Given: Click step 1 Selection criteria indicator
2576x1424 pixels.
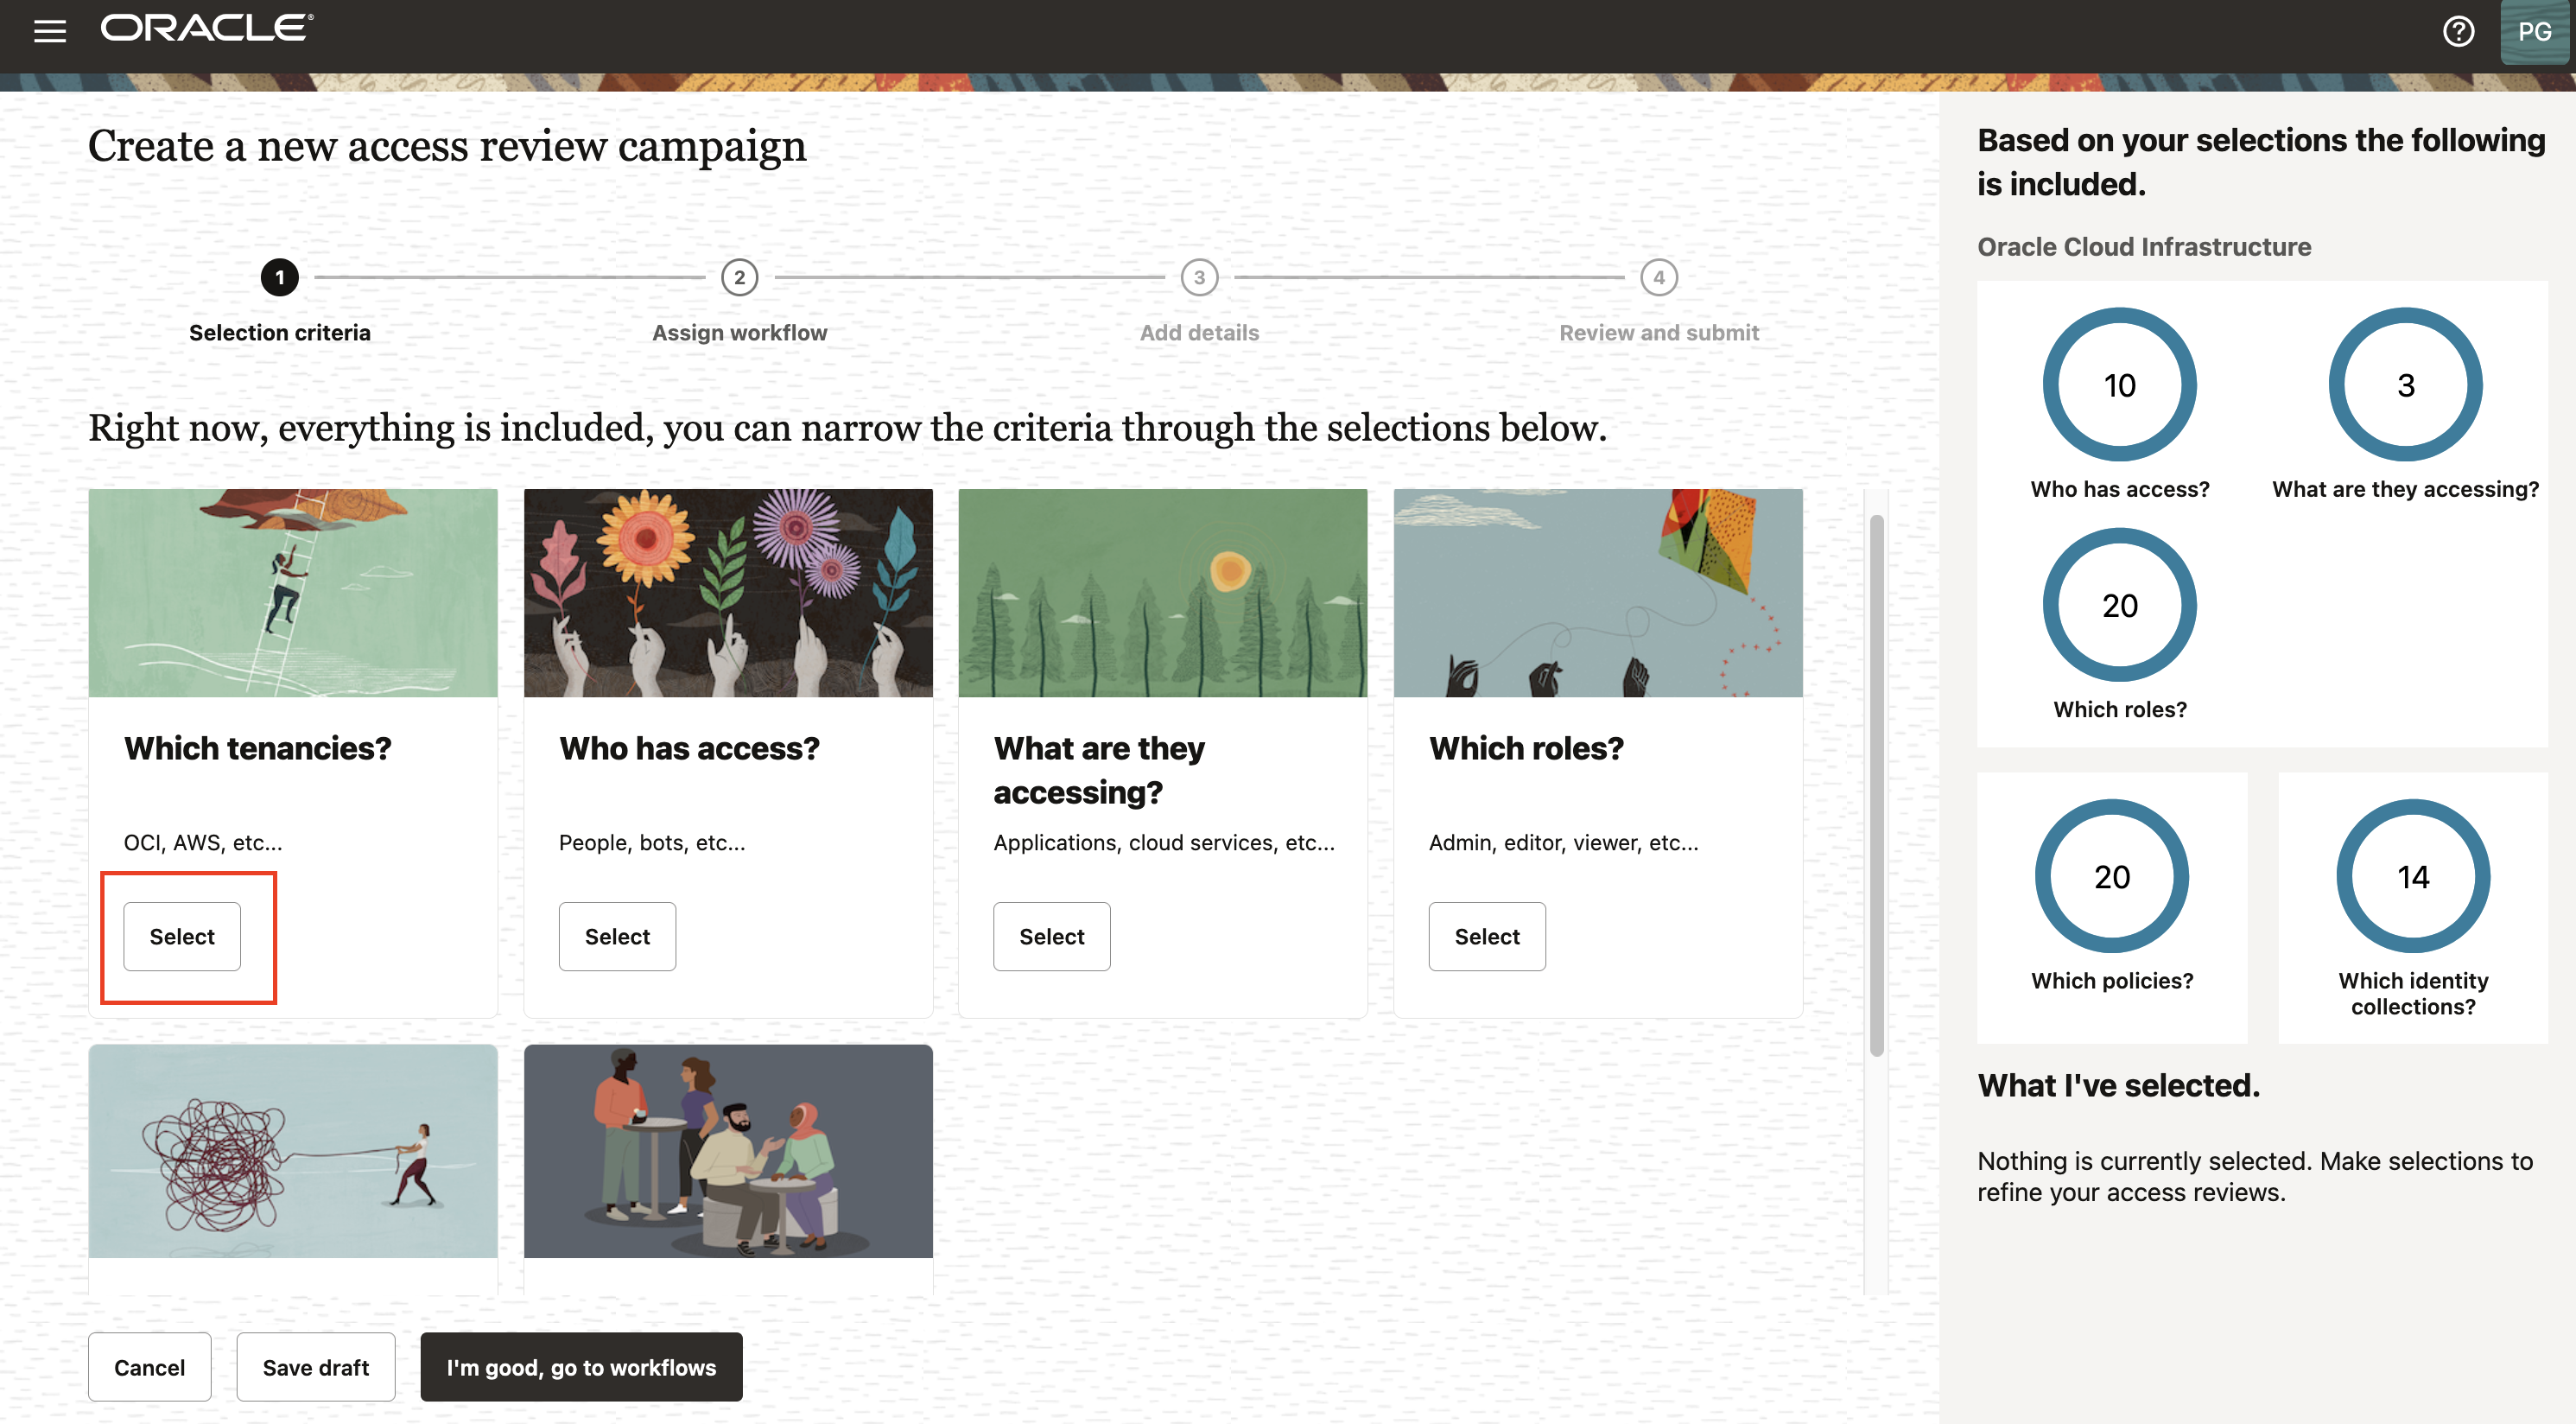Looking at the screenshot, I should click(280, 277).
